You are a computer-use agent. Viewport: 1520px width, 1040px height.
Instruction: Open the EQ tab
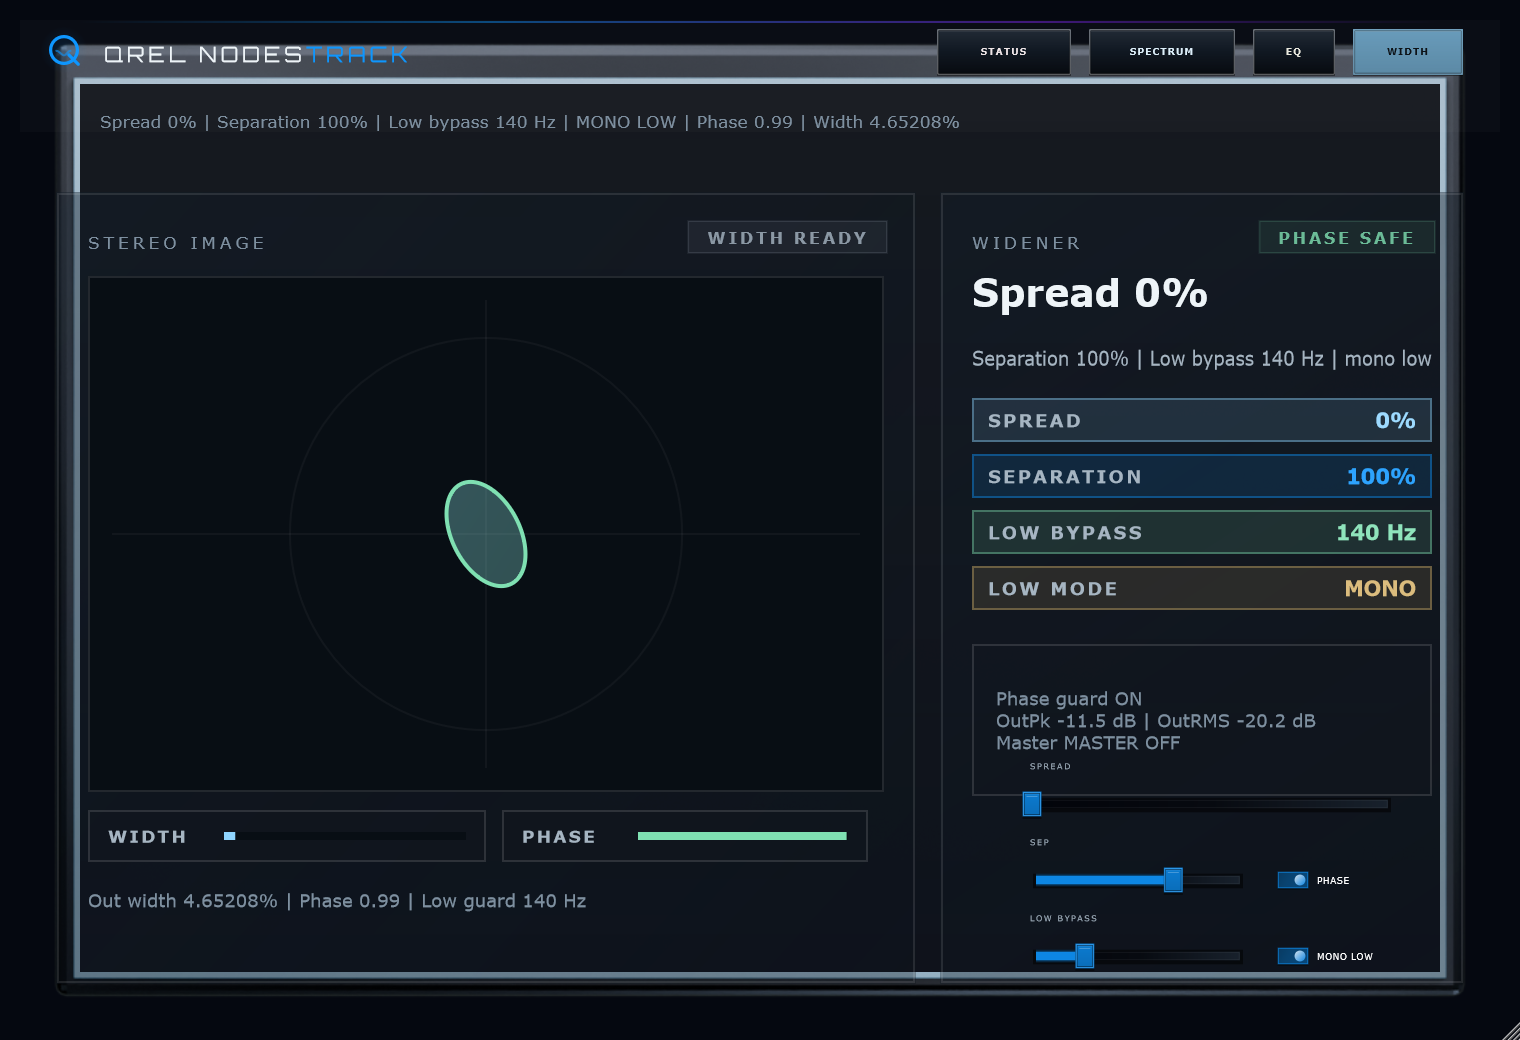1294,52
